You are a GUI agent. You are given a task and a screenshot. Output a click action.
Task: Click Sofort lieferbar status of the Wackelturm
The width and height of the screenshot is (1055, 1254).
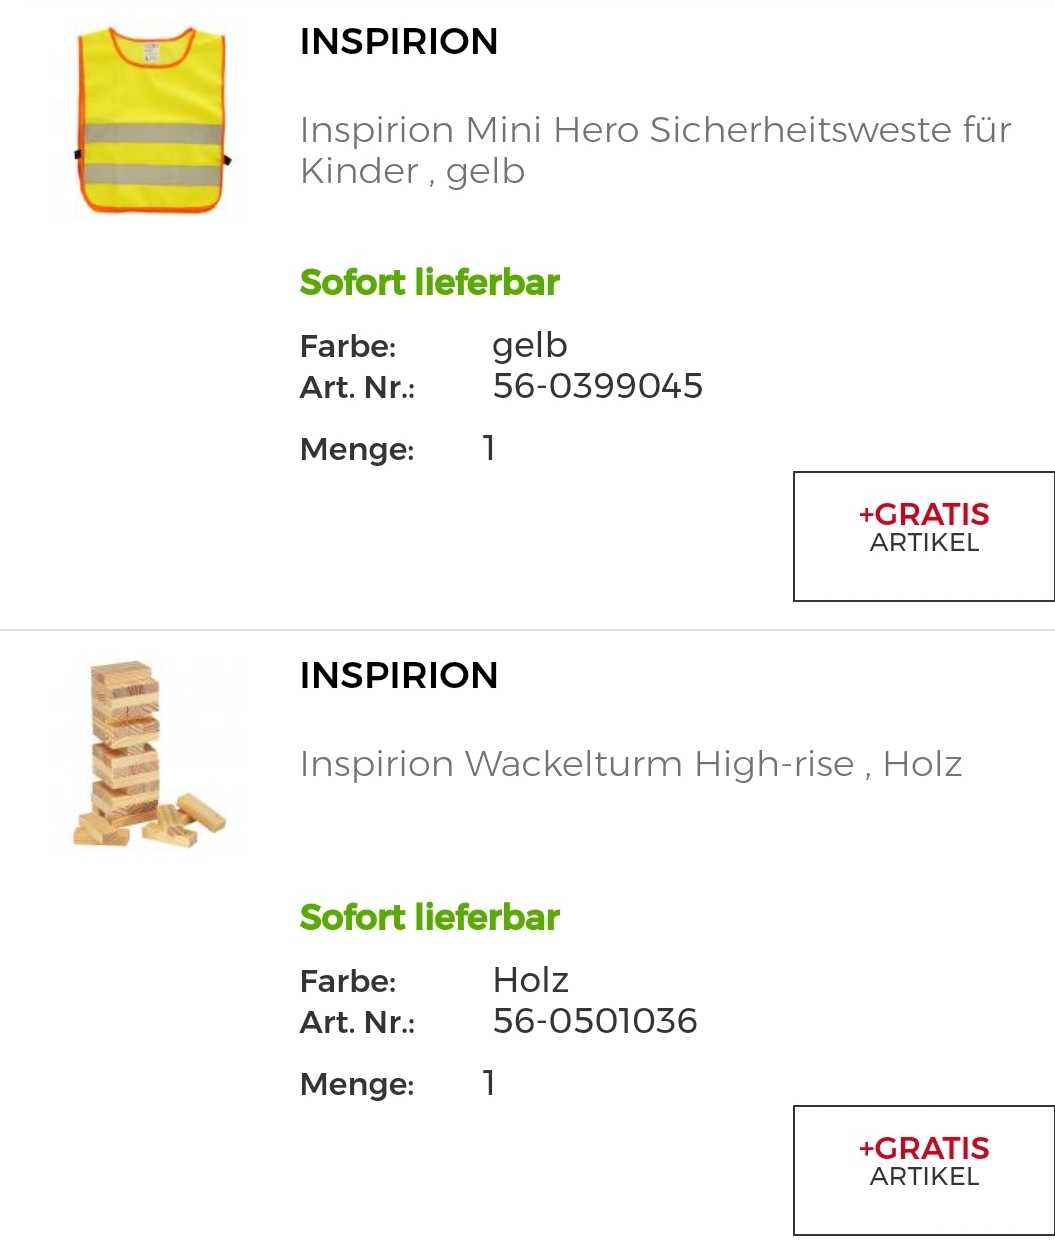click(x=430, y=917)
